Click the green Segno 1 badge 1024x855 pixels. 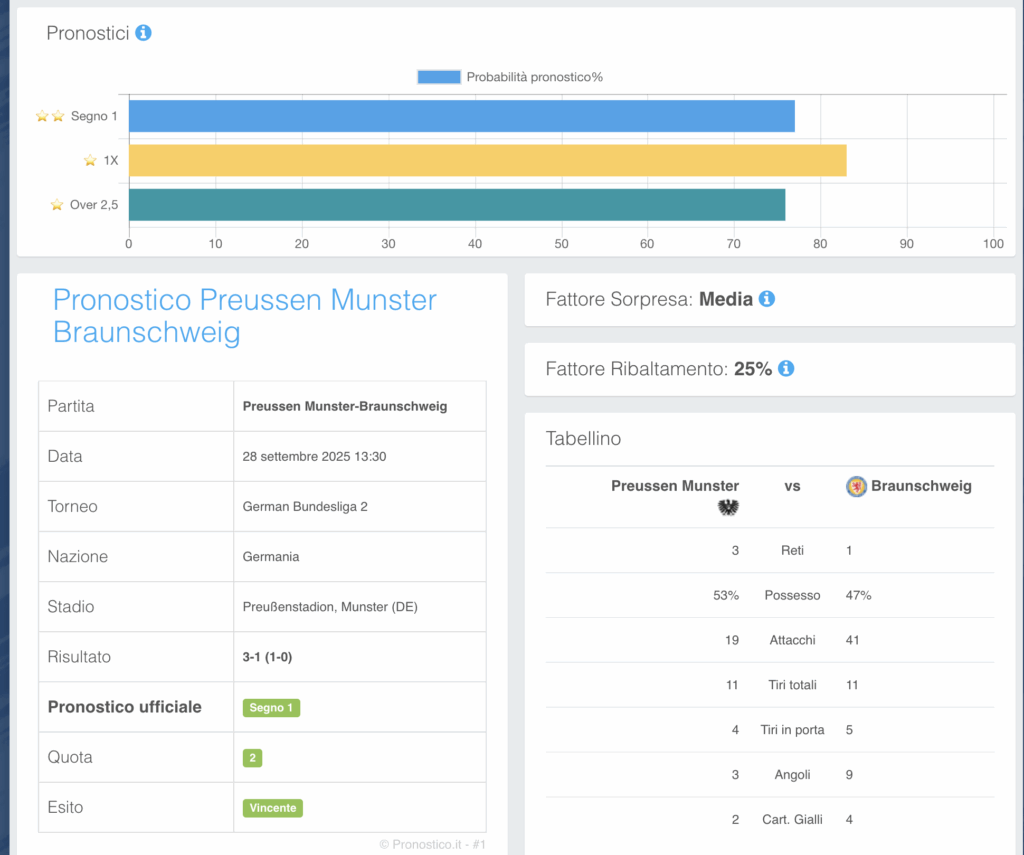271,708
